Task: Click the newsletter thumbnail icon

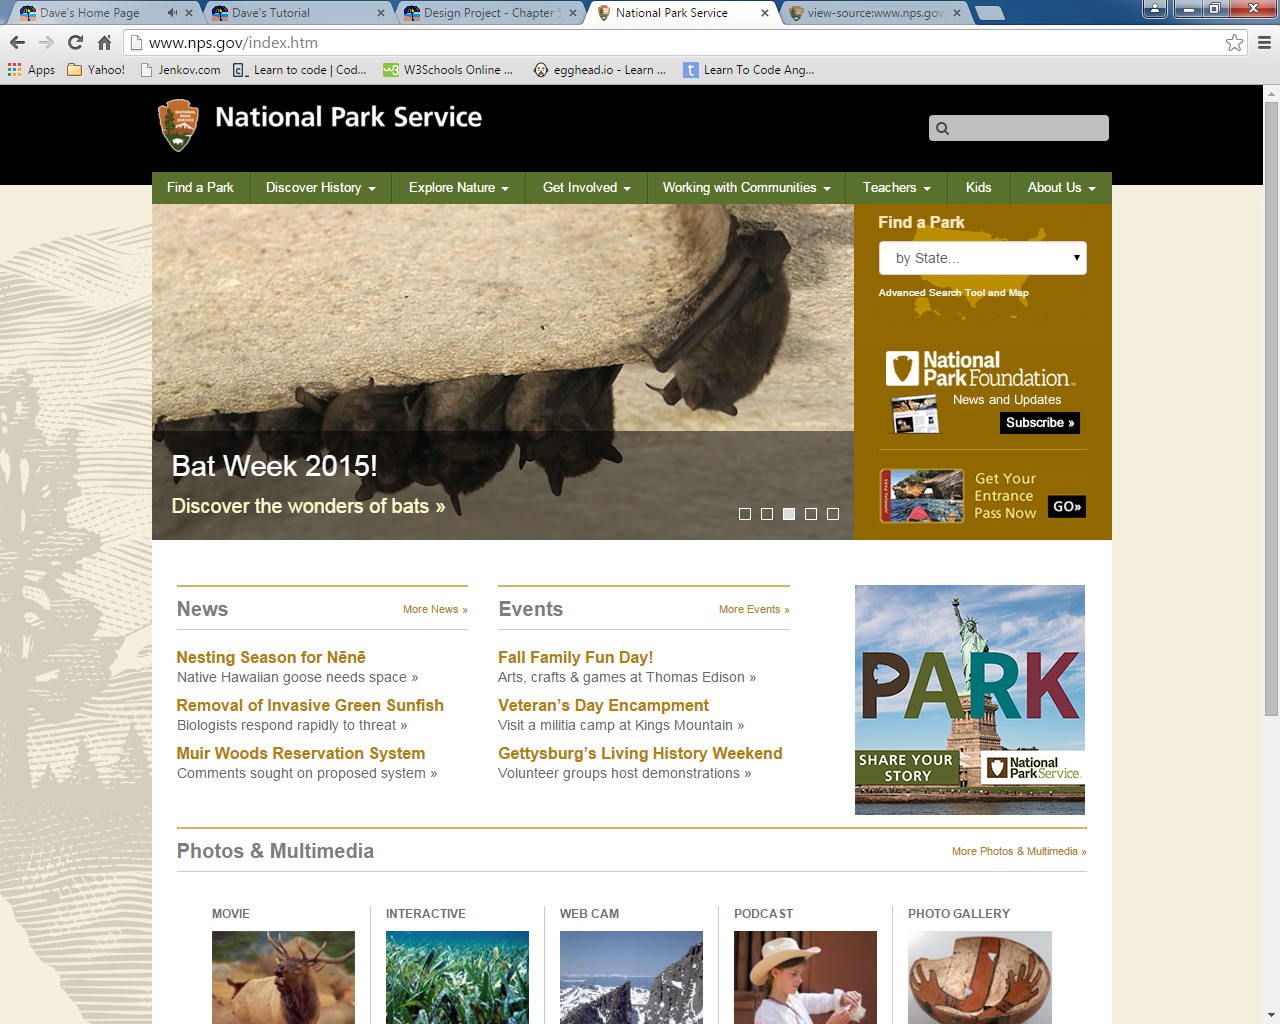Action: [915, 414]
